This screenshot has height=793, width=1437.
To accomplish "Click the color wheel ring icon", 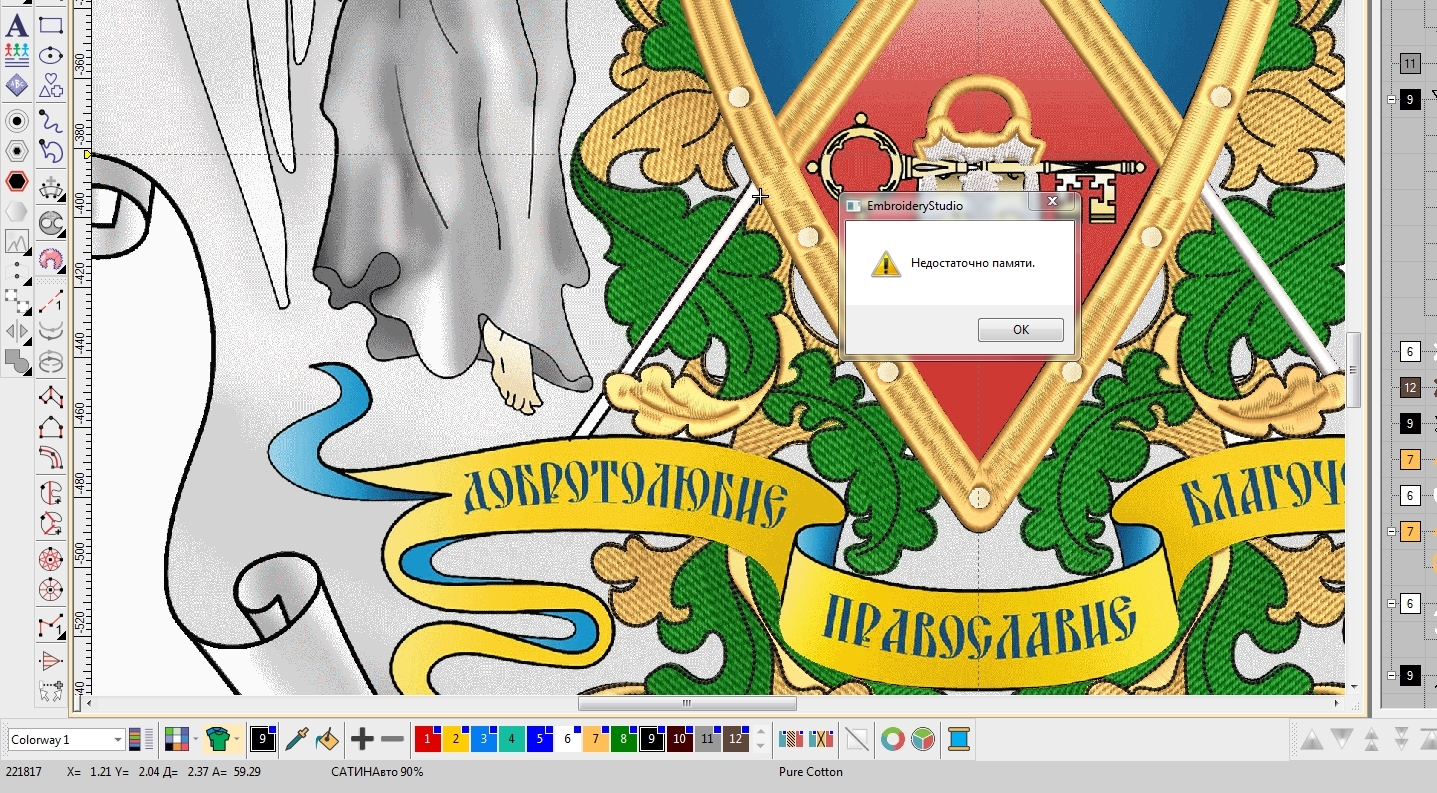I will [893, 740].
